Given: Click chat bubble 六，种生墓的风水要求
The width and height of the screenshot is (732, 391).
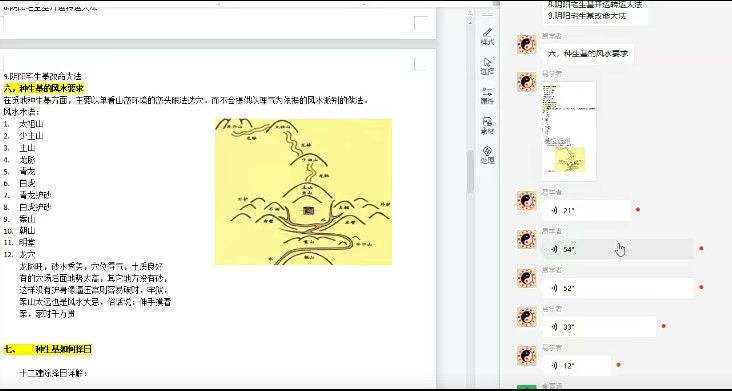Looking at the screenshot, I should 588,54.
